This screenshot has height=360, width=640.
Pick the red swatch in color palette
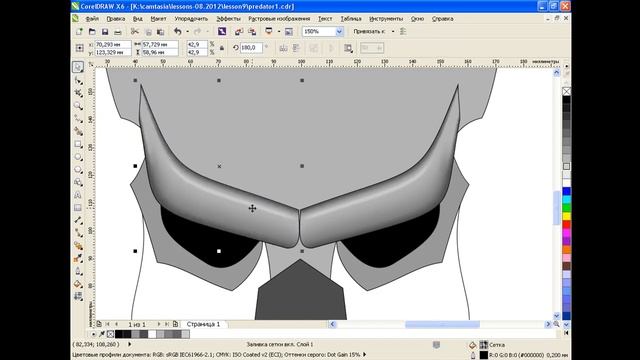coord(567,224)
